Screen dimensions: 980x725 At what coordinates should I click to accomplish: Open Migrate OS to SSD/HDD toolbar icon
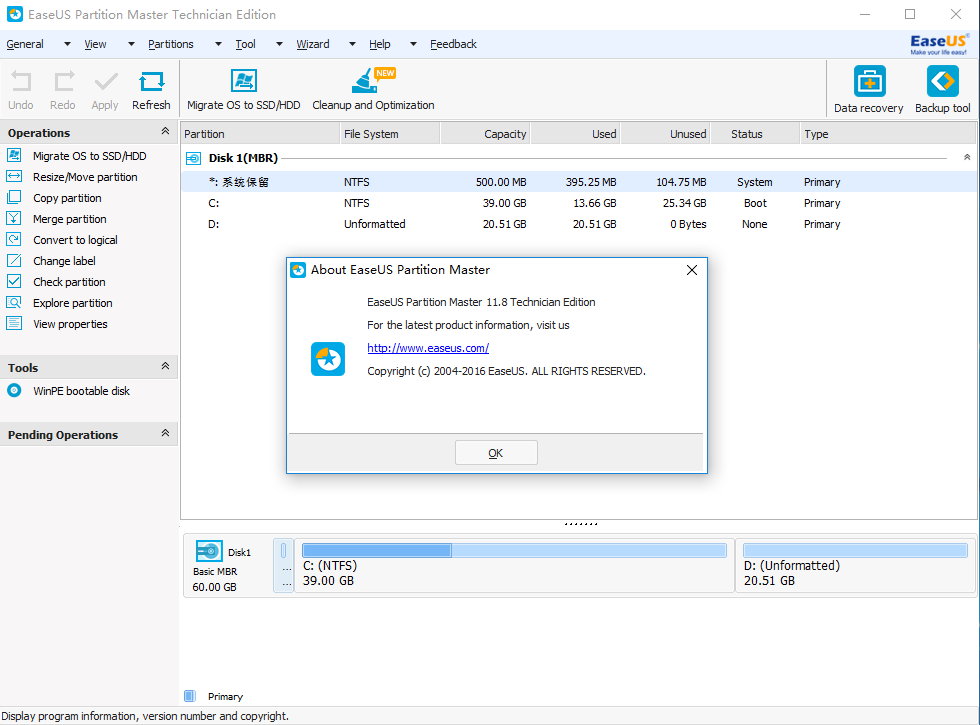(244, 81)
